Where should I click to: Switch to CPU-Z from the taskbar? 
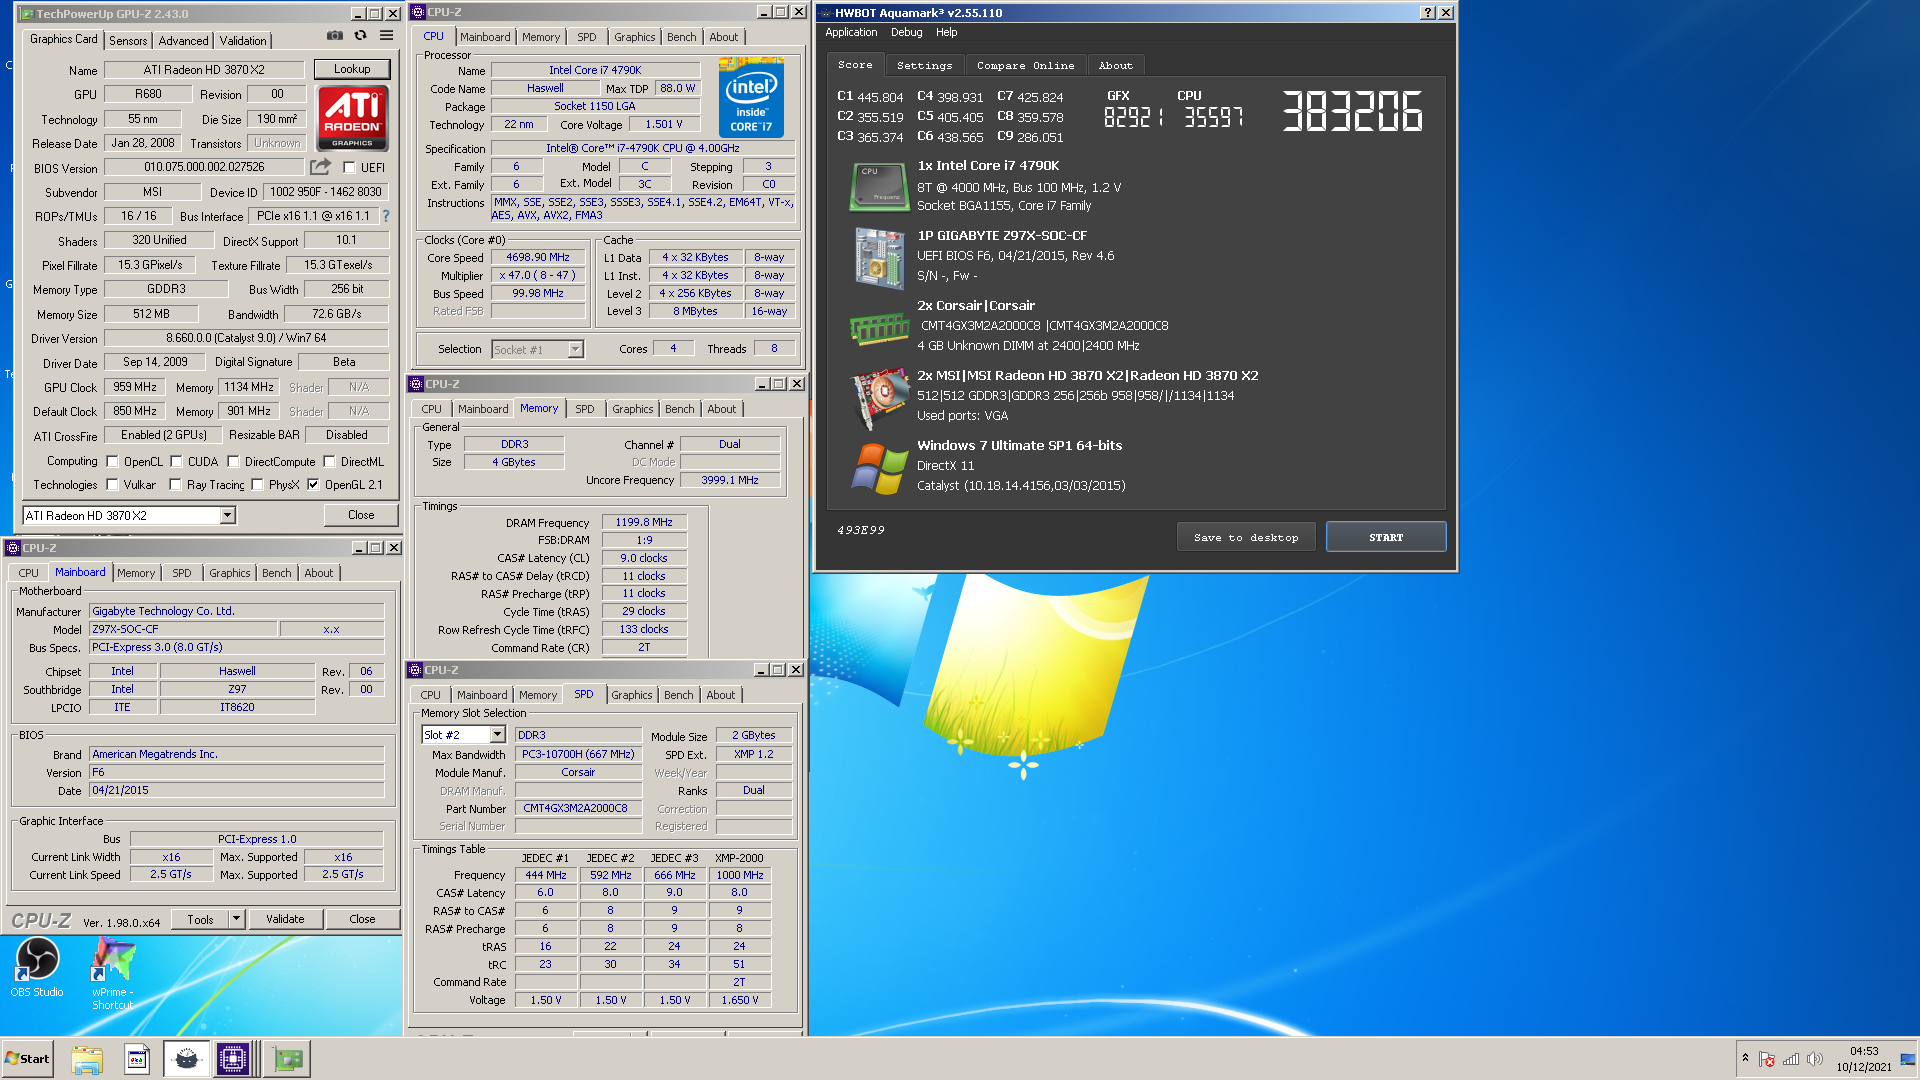233,1059
